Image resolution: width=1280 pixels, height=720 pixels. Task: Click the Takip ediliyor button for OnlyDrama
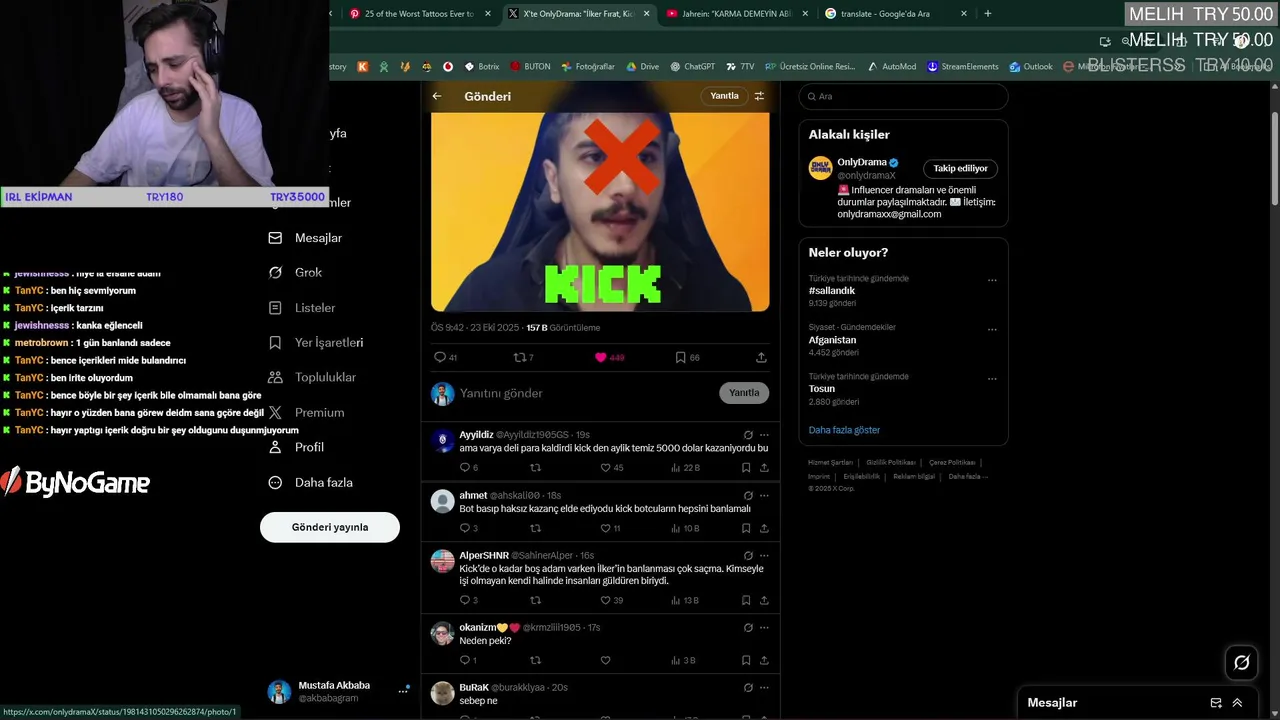coord(960,168)
